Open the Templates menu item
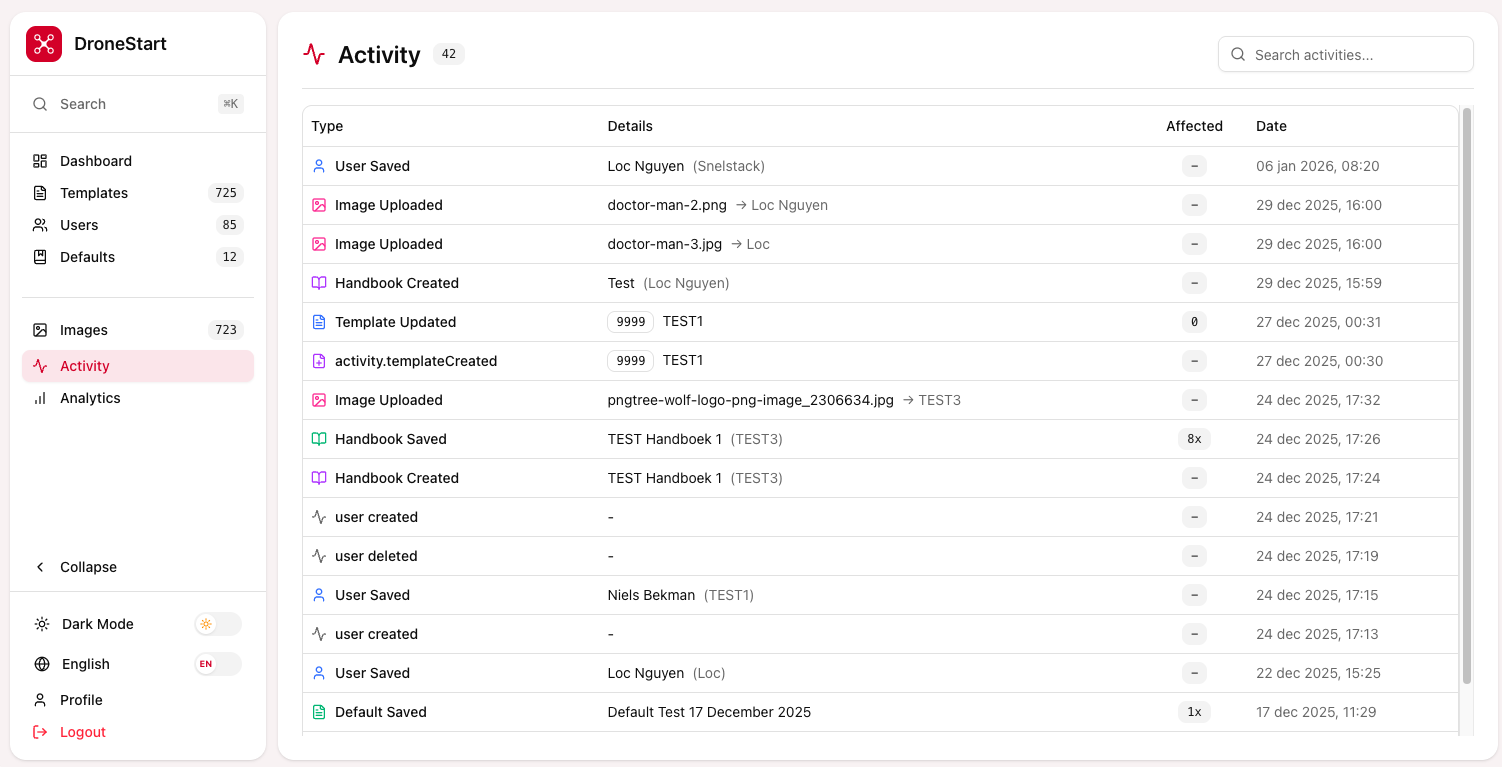 [94, 193]
